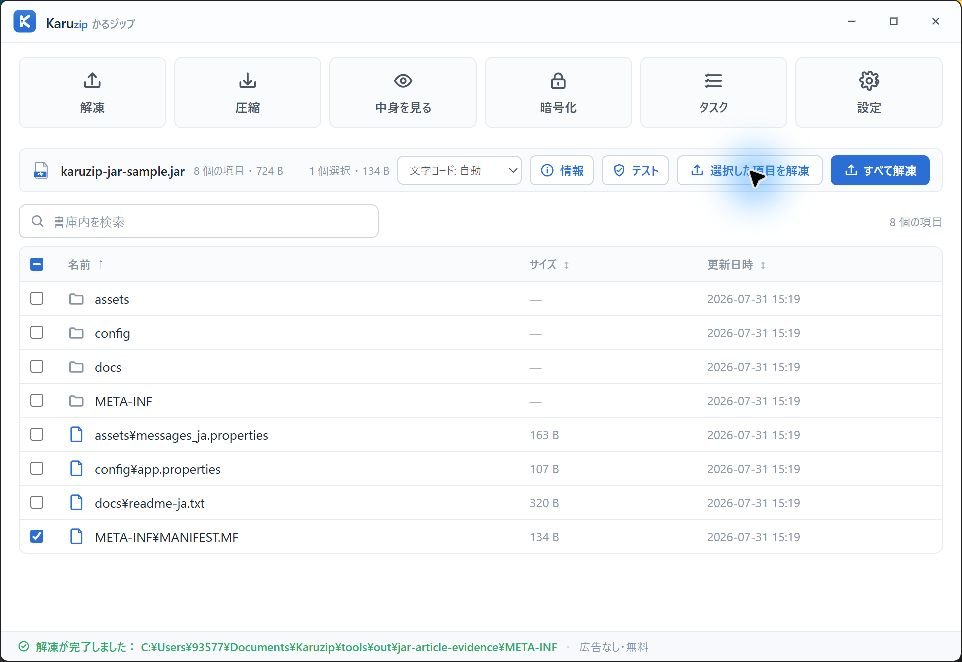Select the config folder name
The width and height of the screenshot is (962, 662).
tap(112, 334)
